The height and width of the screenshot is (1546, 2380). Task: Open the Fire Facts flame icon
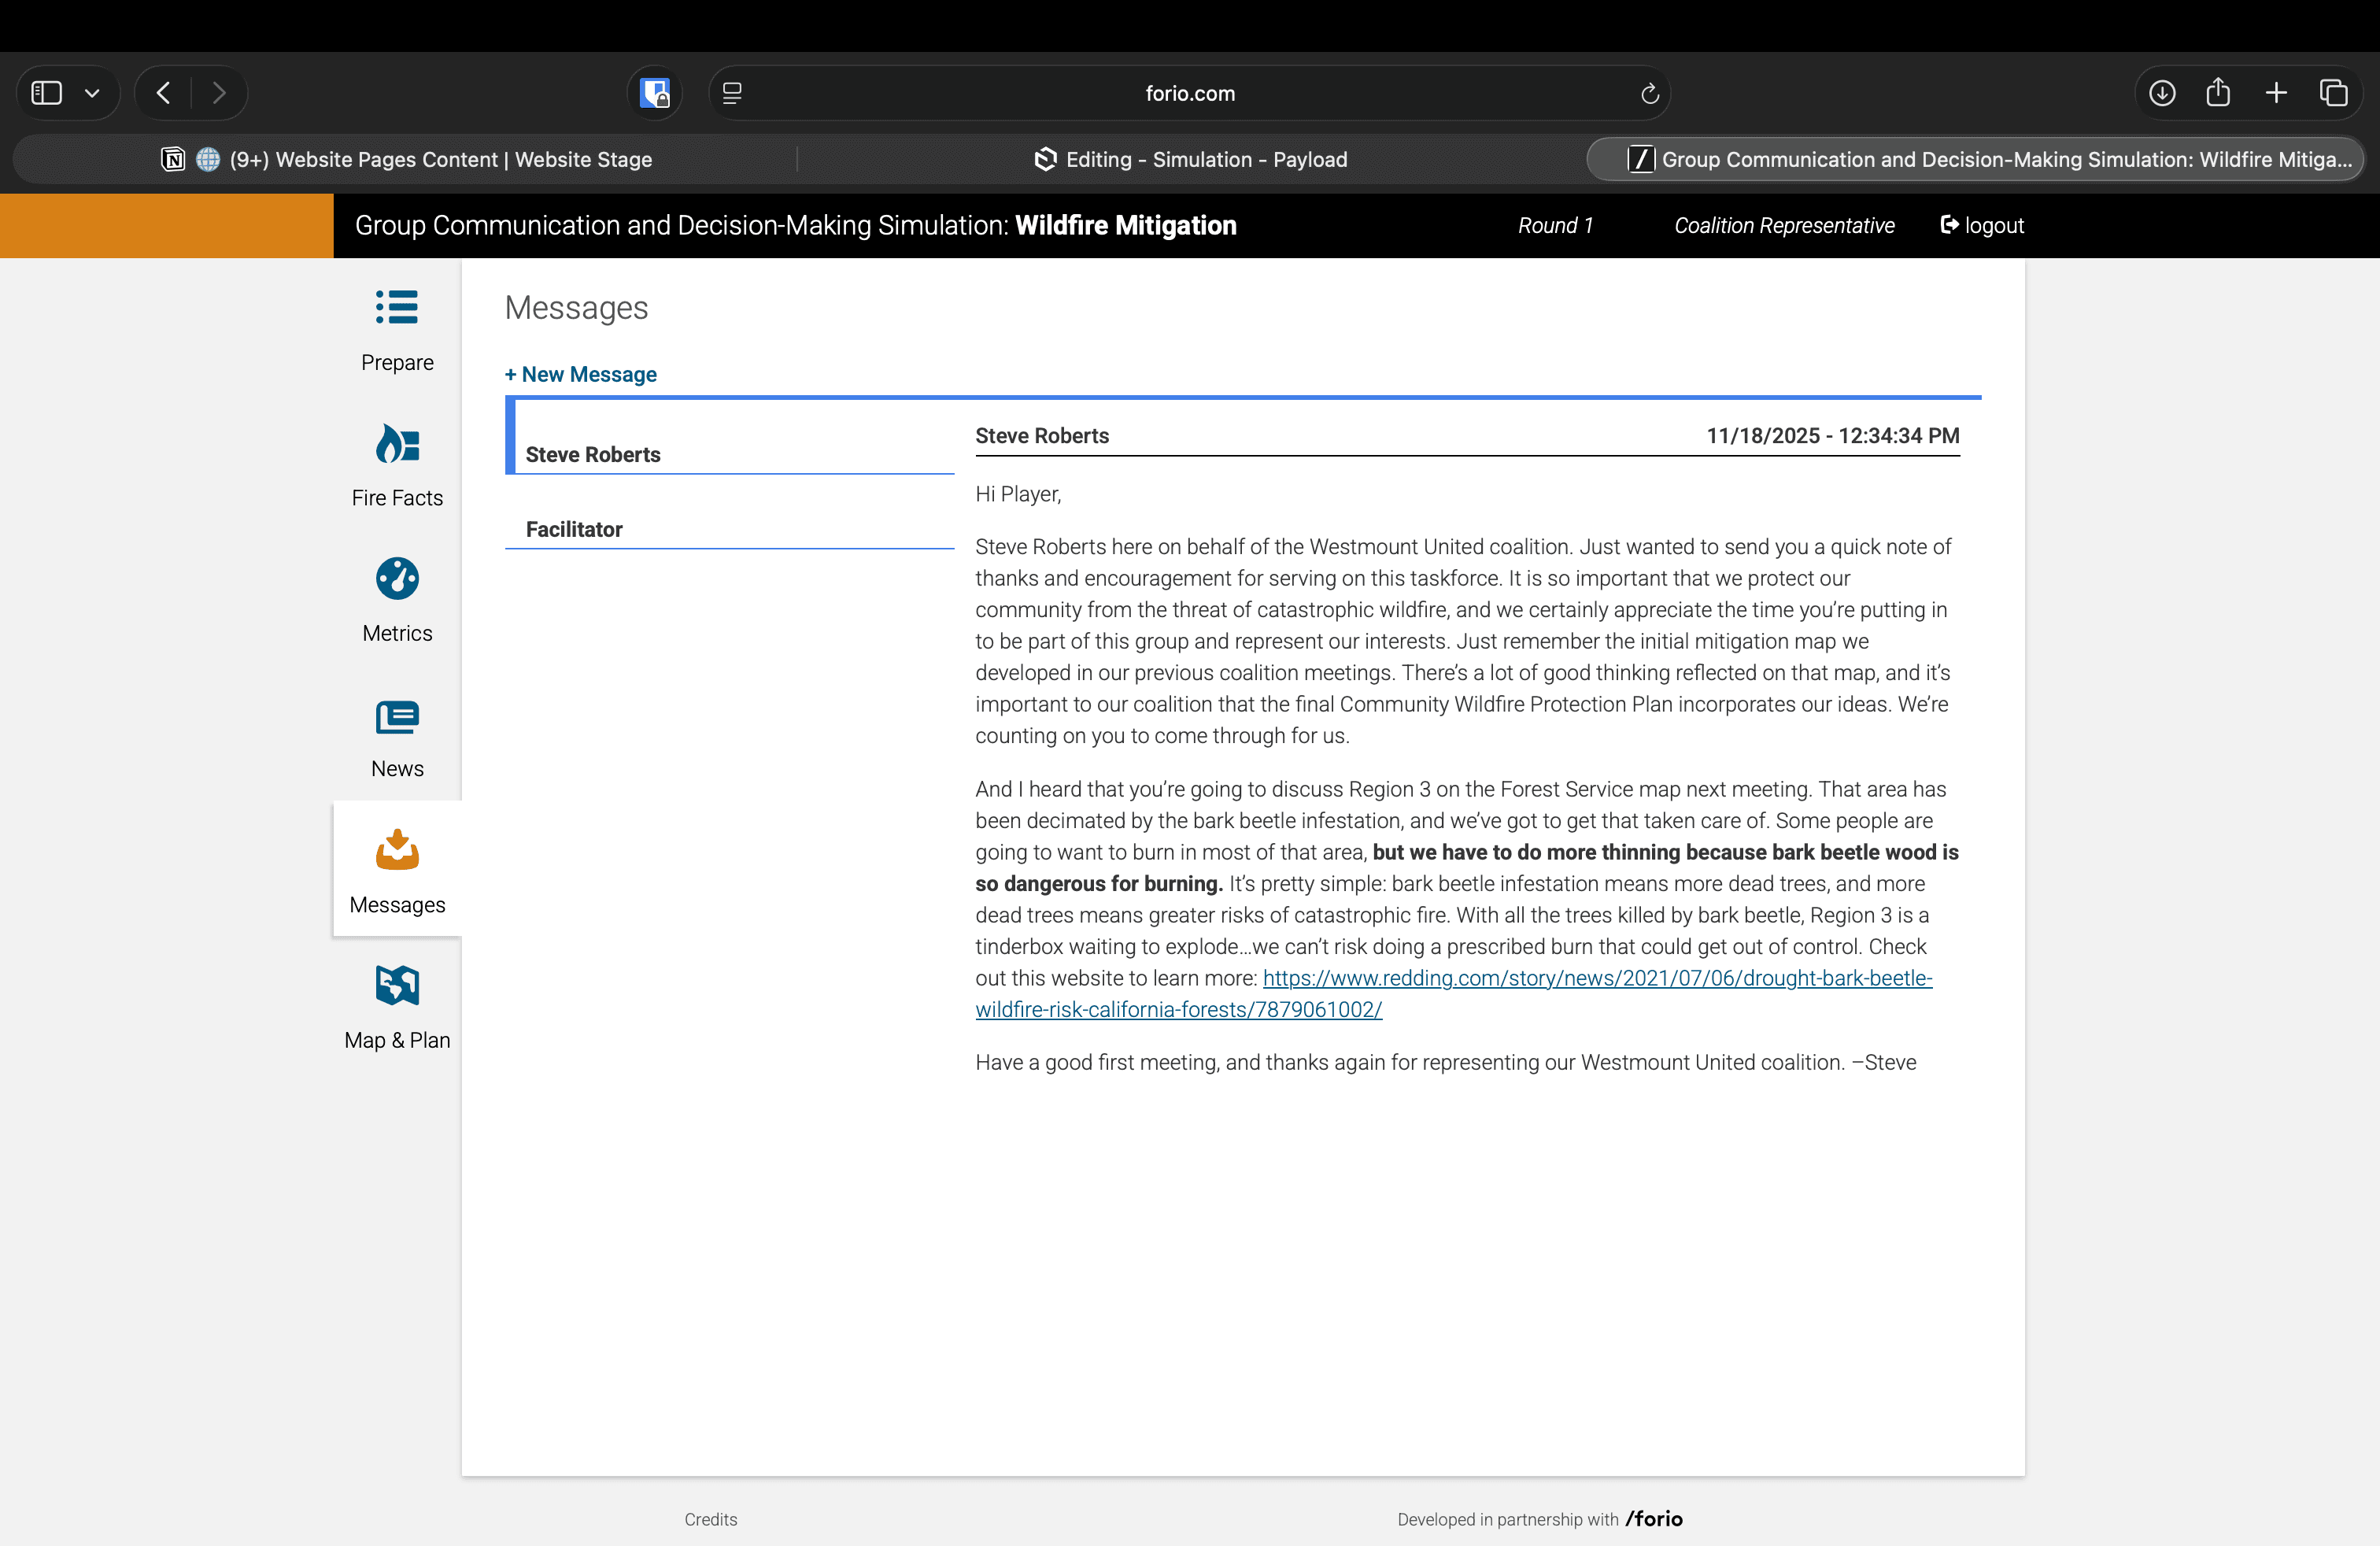point(397,444)
